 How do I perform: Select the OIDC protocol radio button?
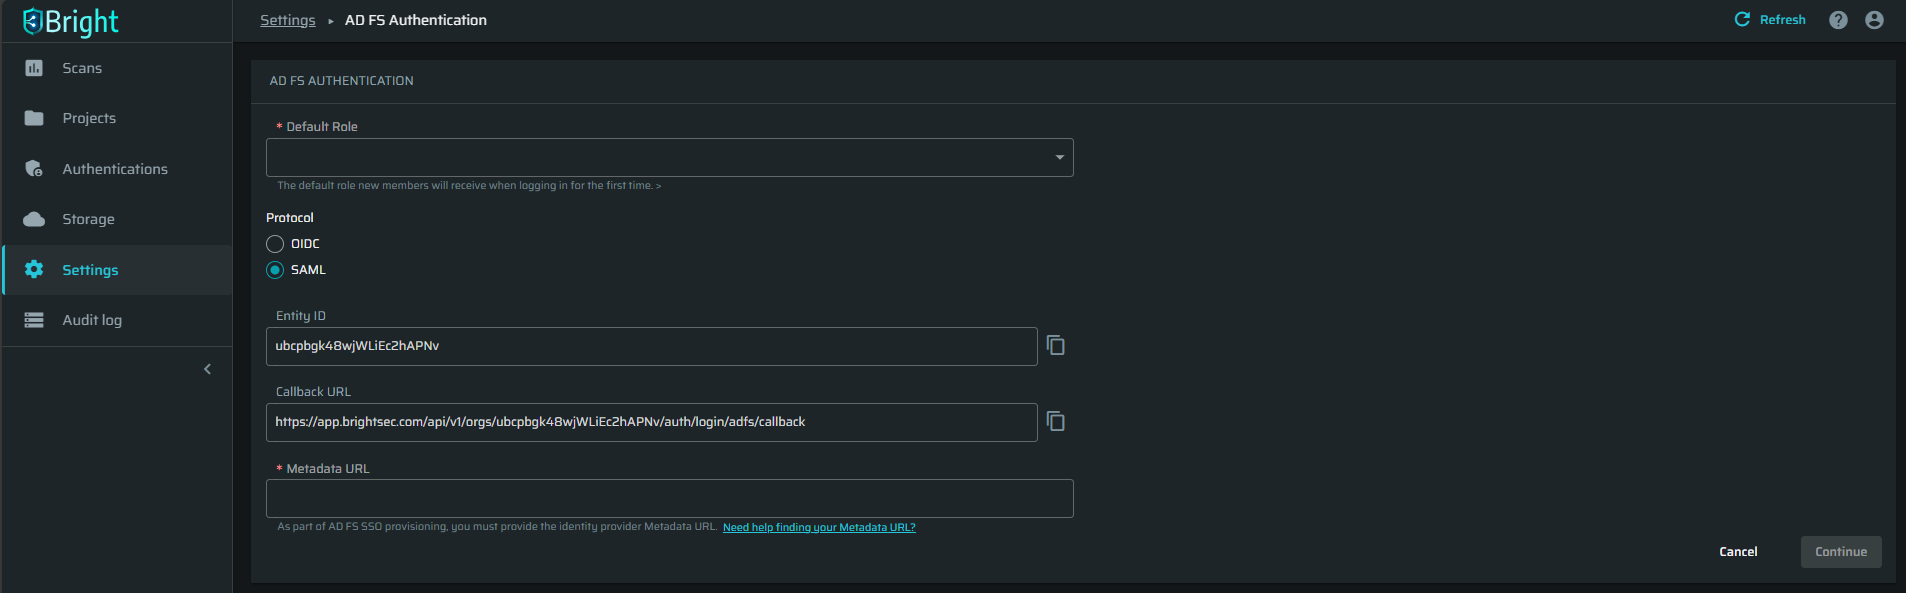point(275,244)
